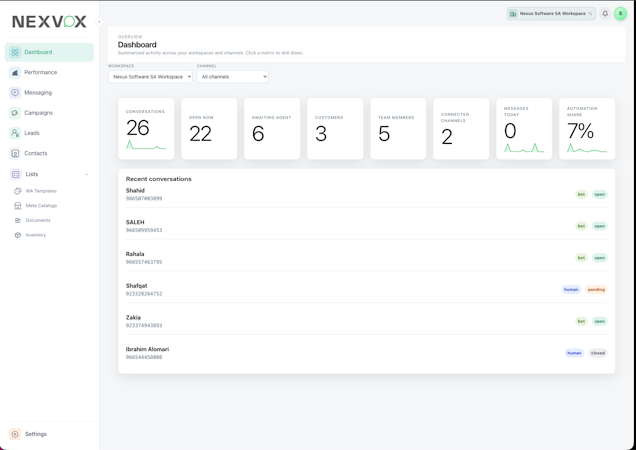Open the All channels dropdown
The width and height of the screenshot is (636, 450).
[232, 77]
